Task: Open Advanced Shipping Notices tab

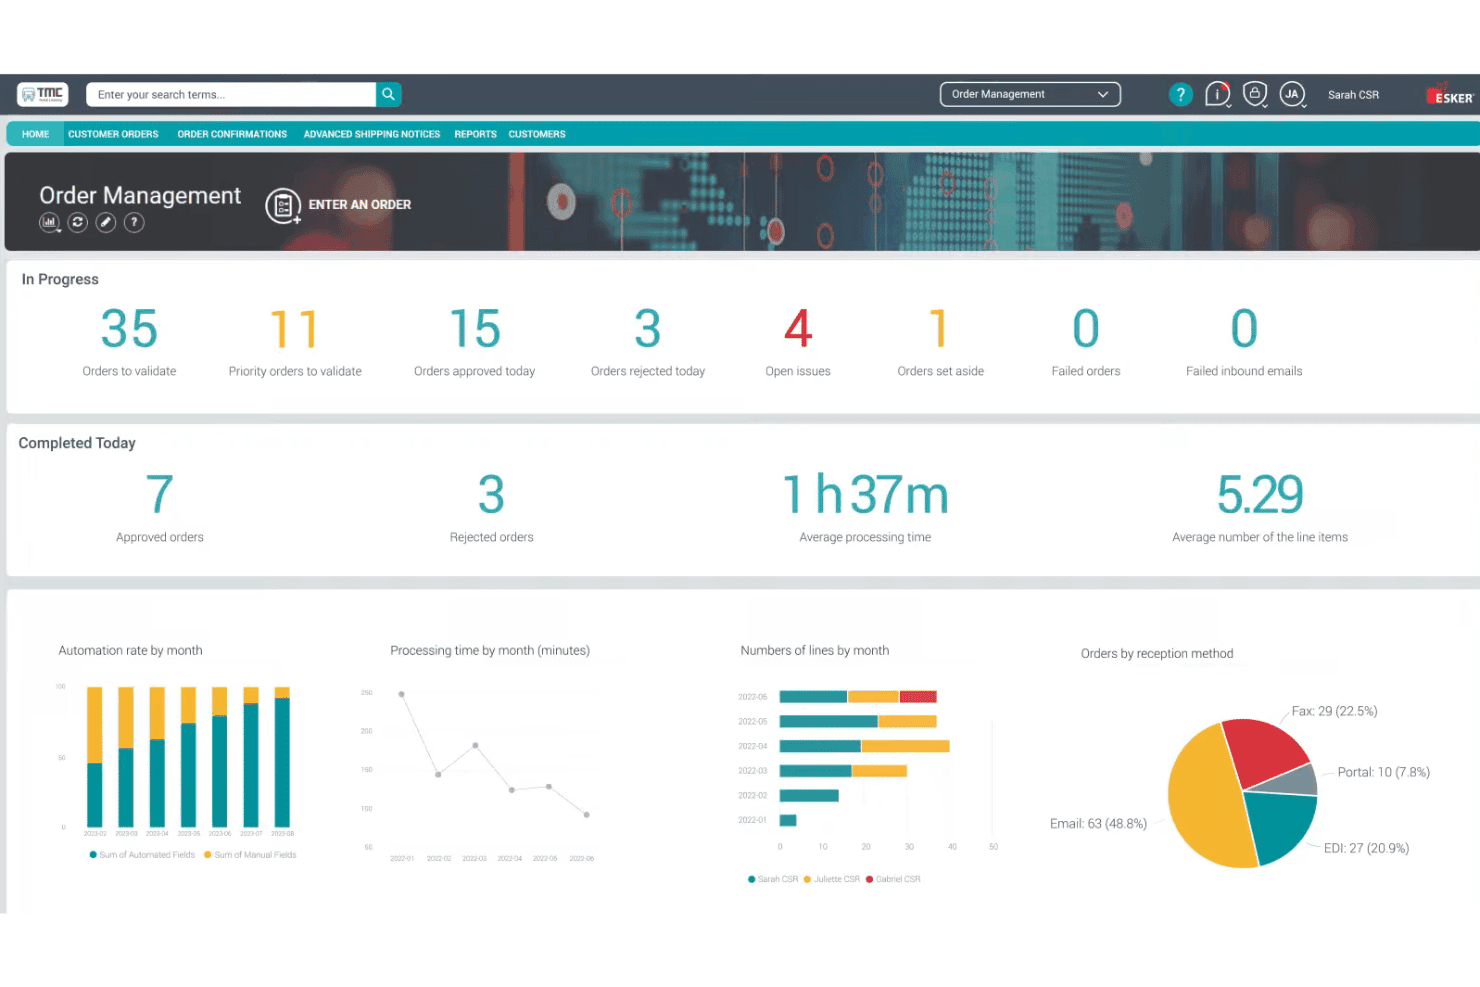Action: tap(372, 134)
